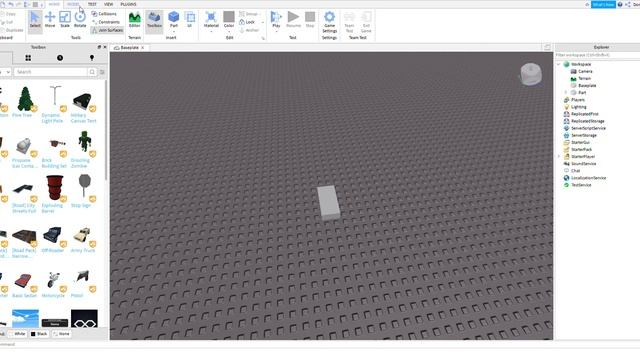Select the SoundService in Explorer

(x=580, y=164)
